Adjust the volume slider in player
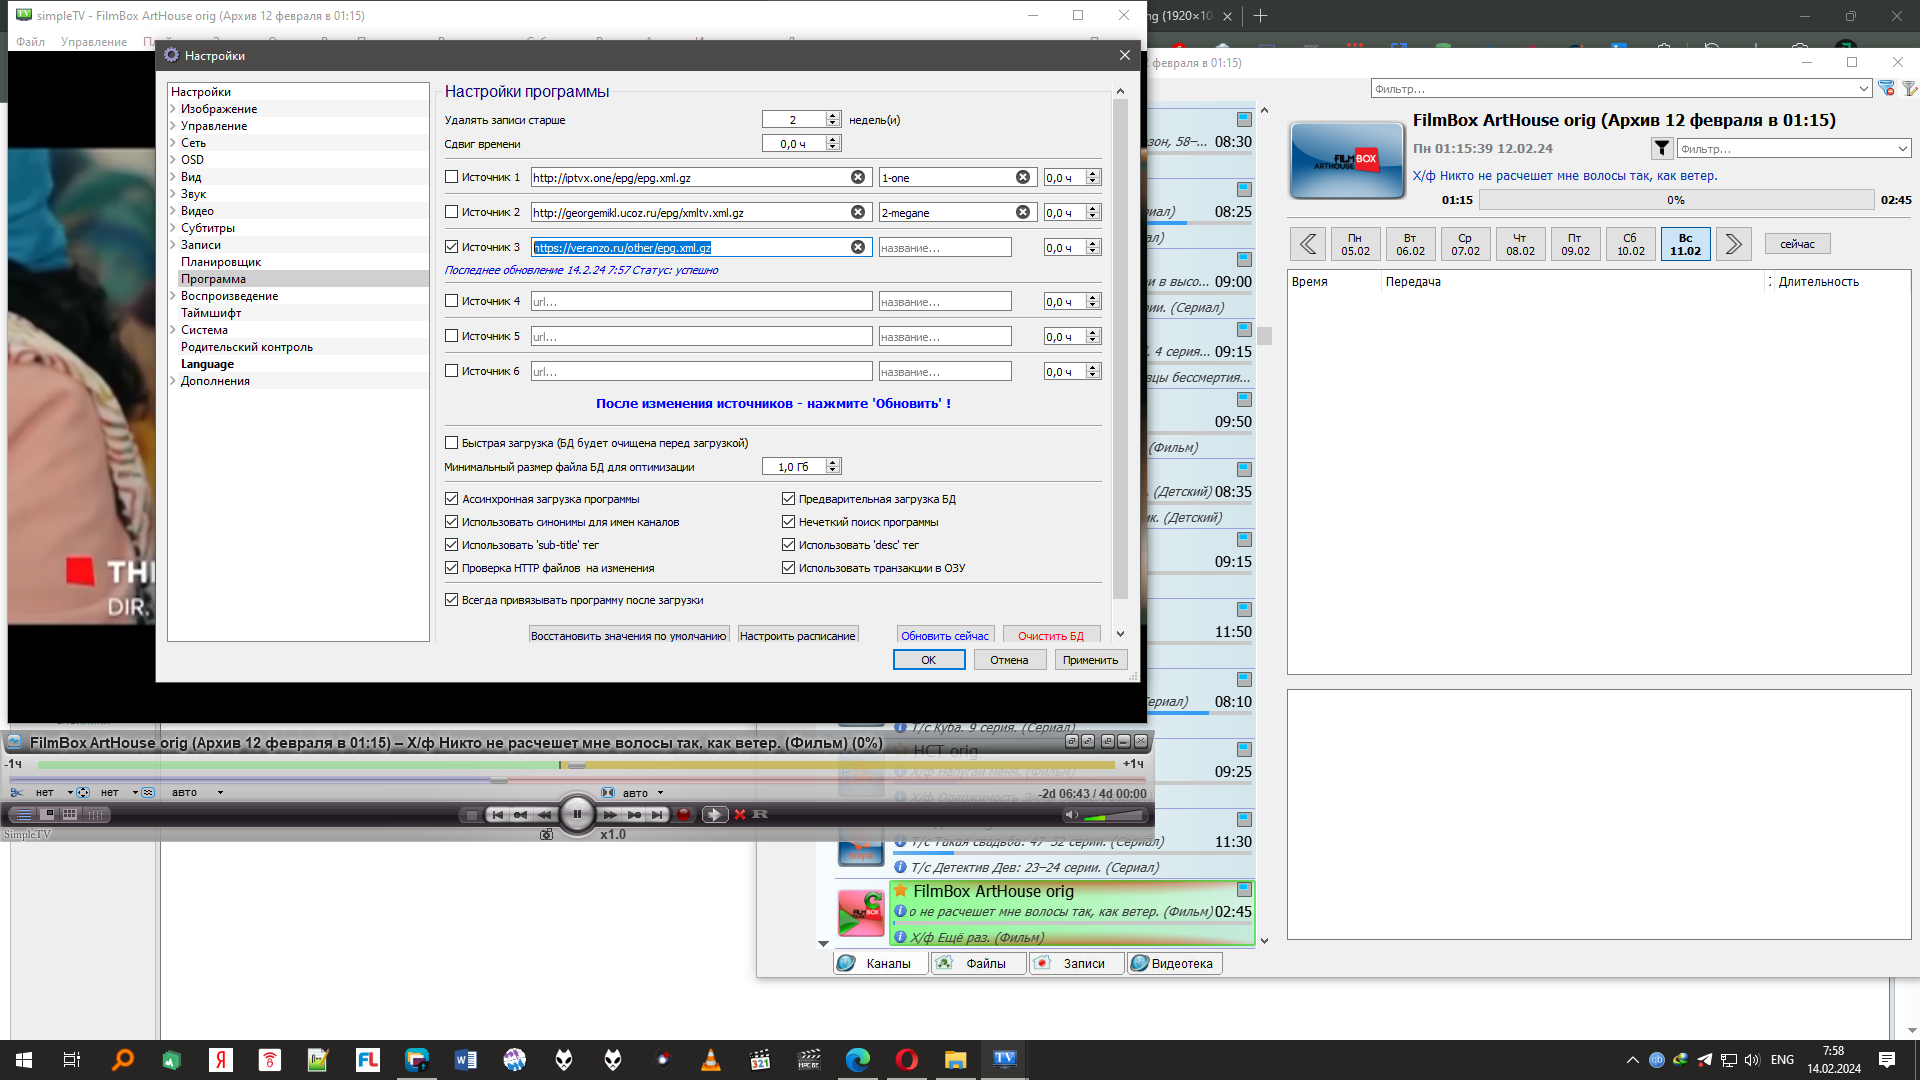This screenshot has width=1920, height=1080. click(1112, 815)
